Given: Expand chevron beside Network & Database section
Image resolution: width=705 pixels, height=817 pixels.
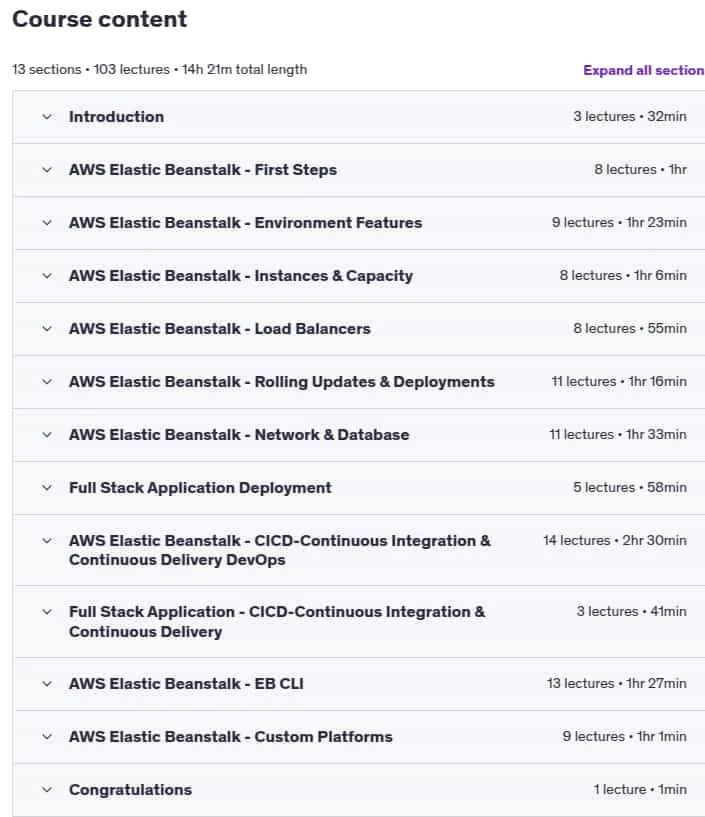Looking at the screenshot, I should click(47, 435).
